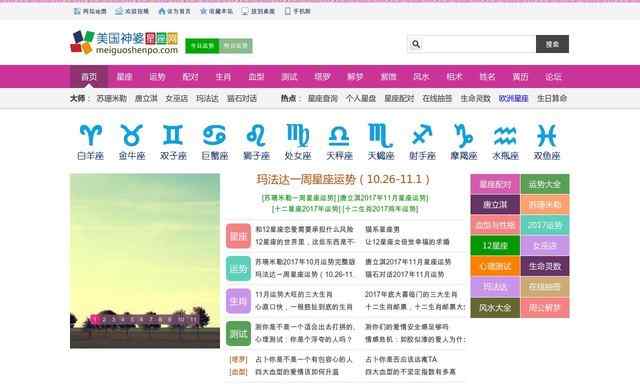Open the 生肖 navigation menu item
This screenshot has width=640, height=384.
pos(223,77)
